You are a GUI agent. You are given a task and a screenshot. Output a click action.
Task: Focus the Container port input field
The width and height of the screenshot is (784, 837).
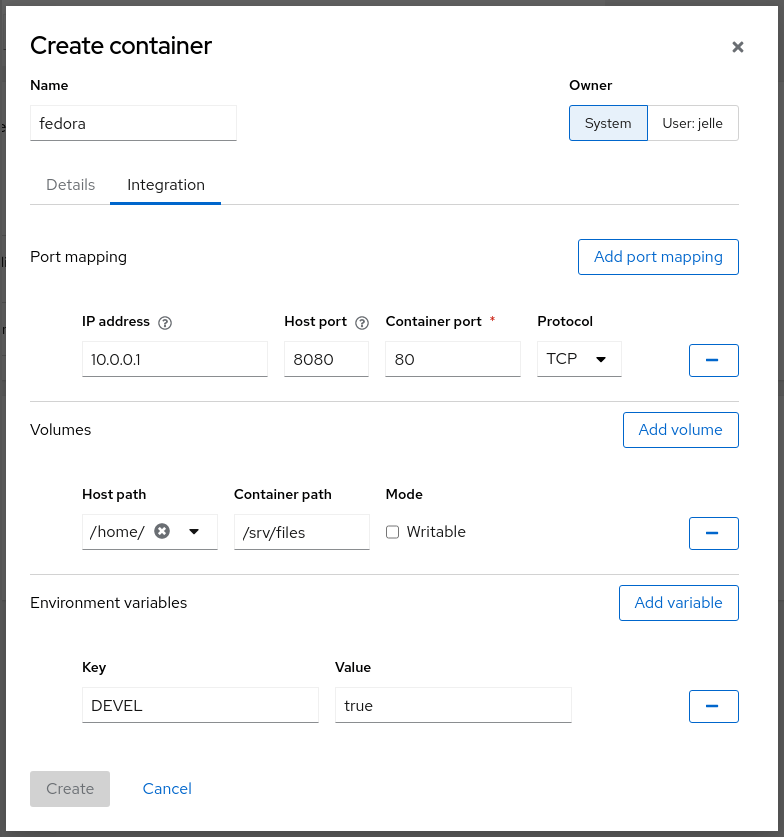click(x=452, y=359)
